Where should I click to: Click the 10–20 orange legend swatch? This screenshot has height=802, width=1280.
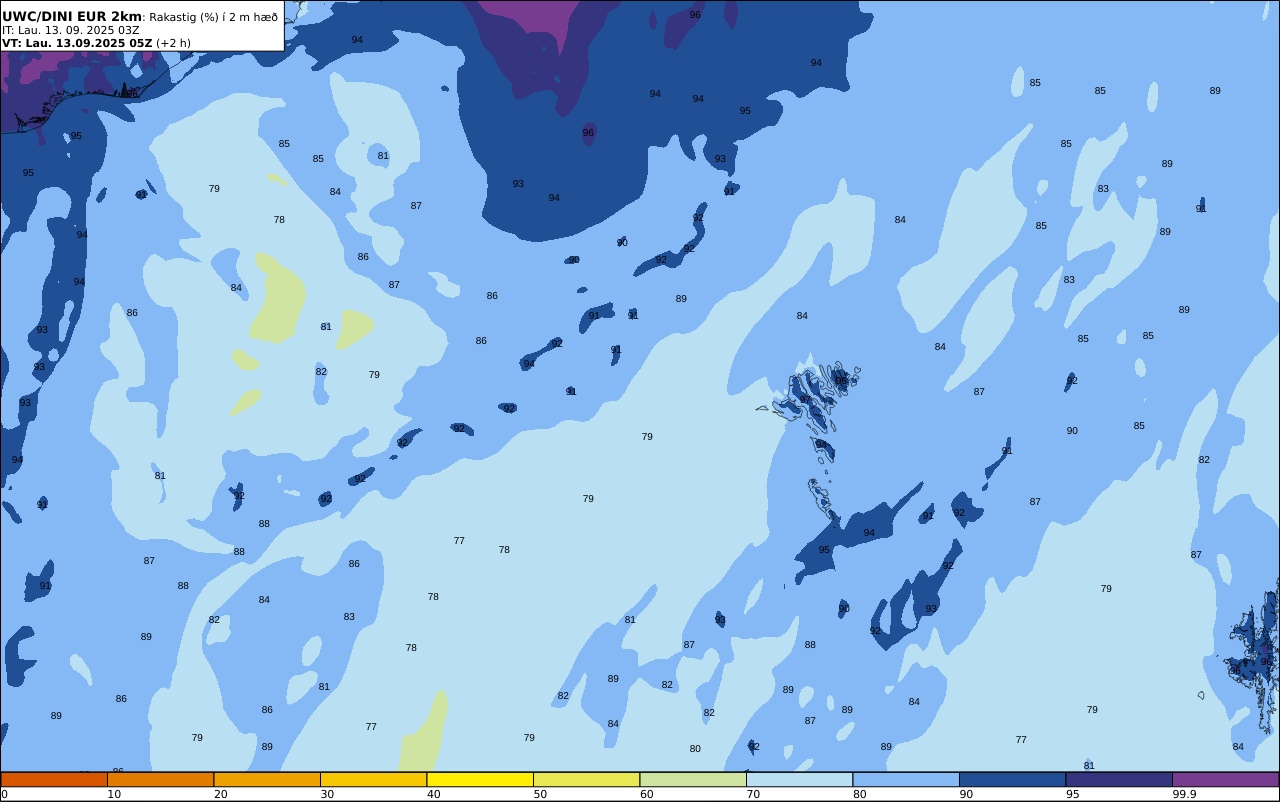pyautogui.click(x=160, y=779)
